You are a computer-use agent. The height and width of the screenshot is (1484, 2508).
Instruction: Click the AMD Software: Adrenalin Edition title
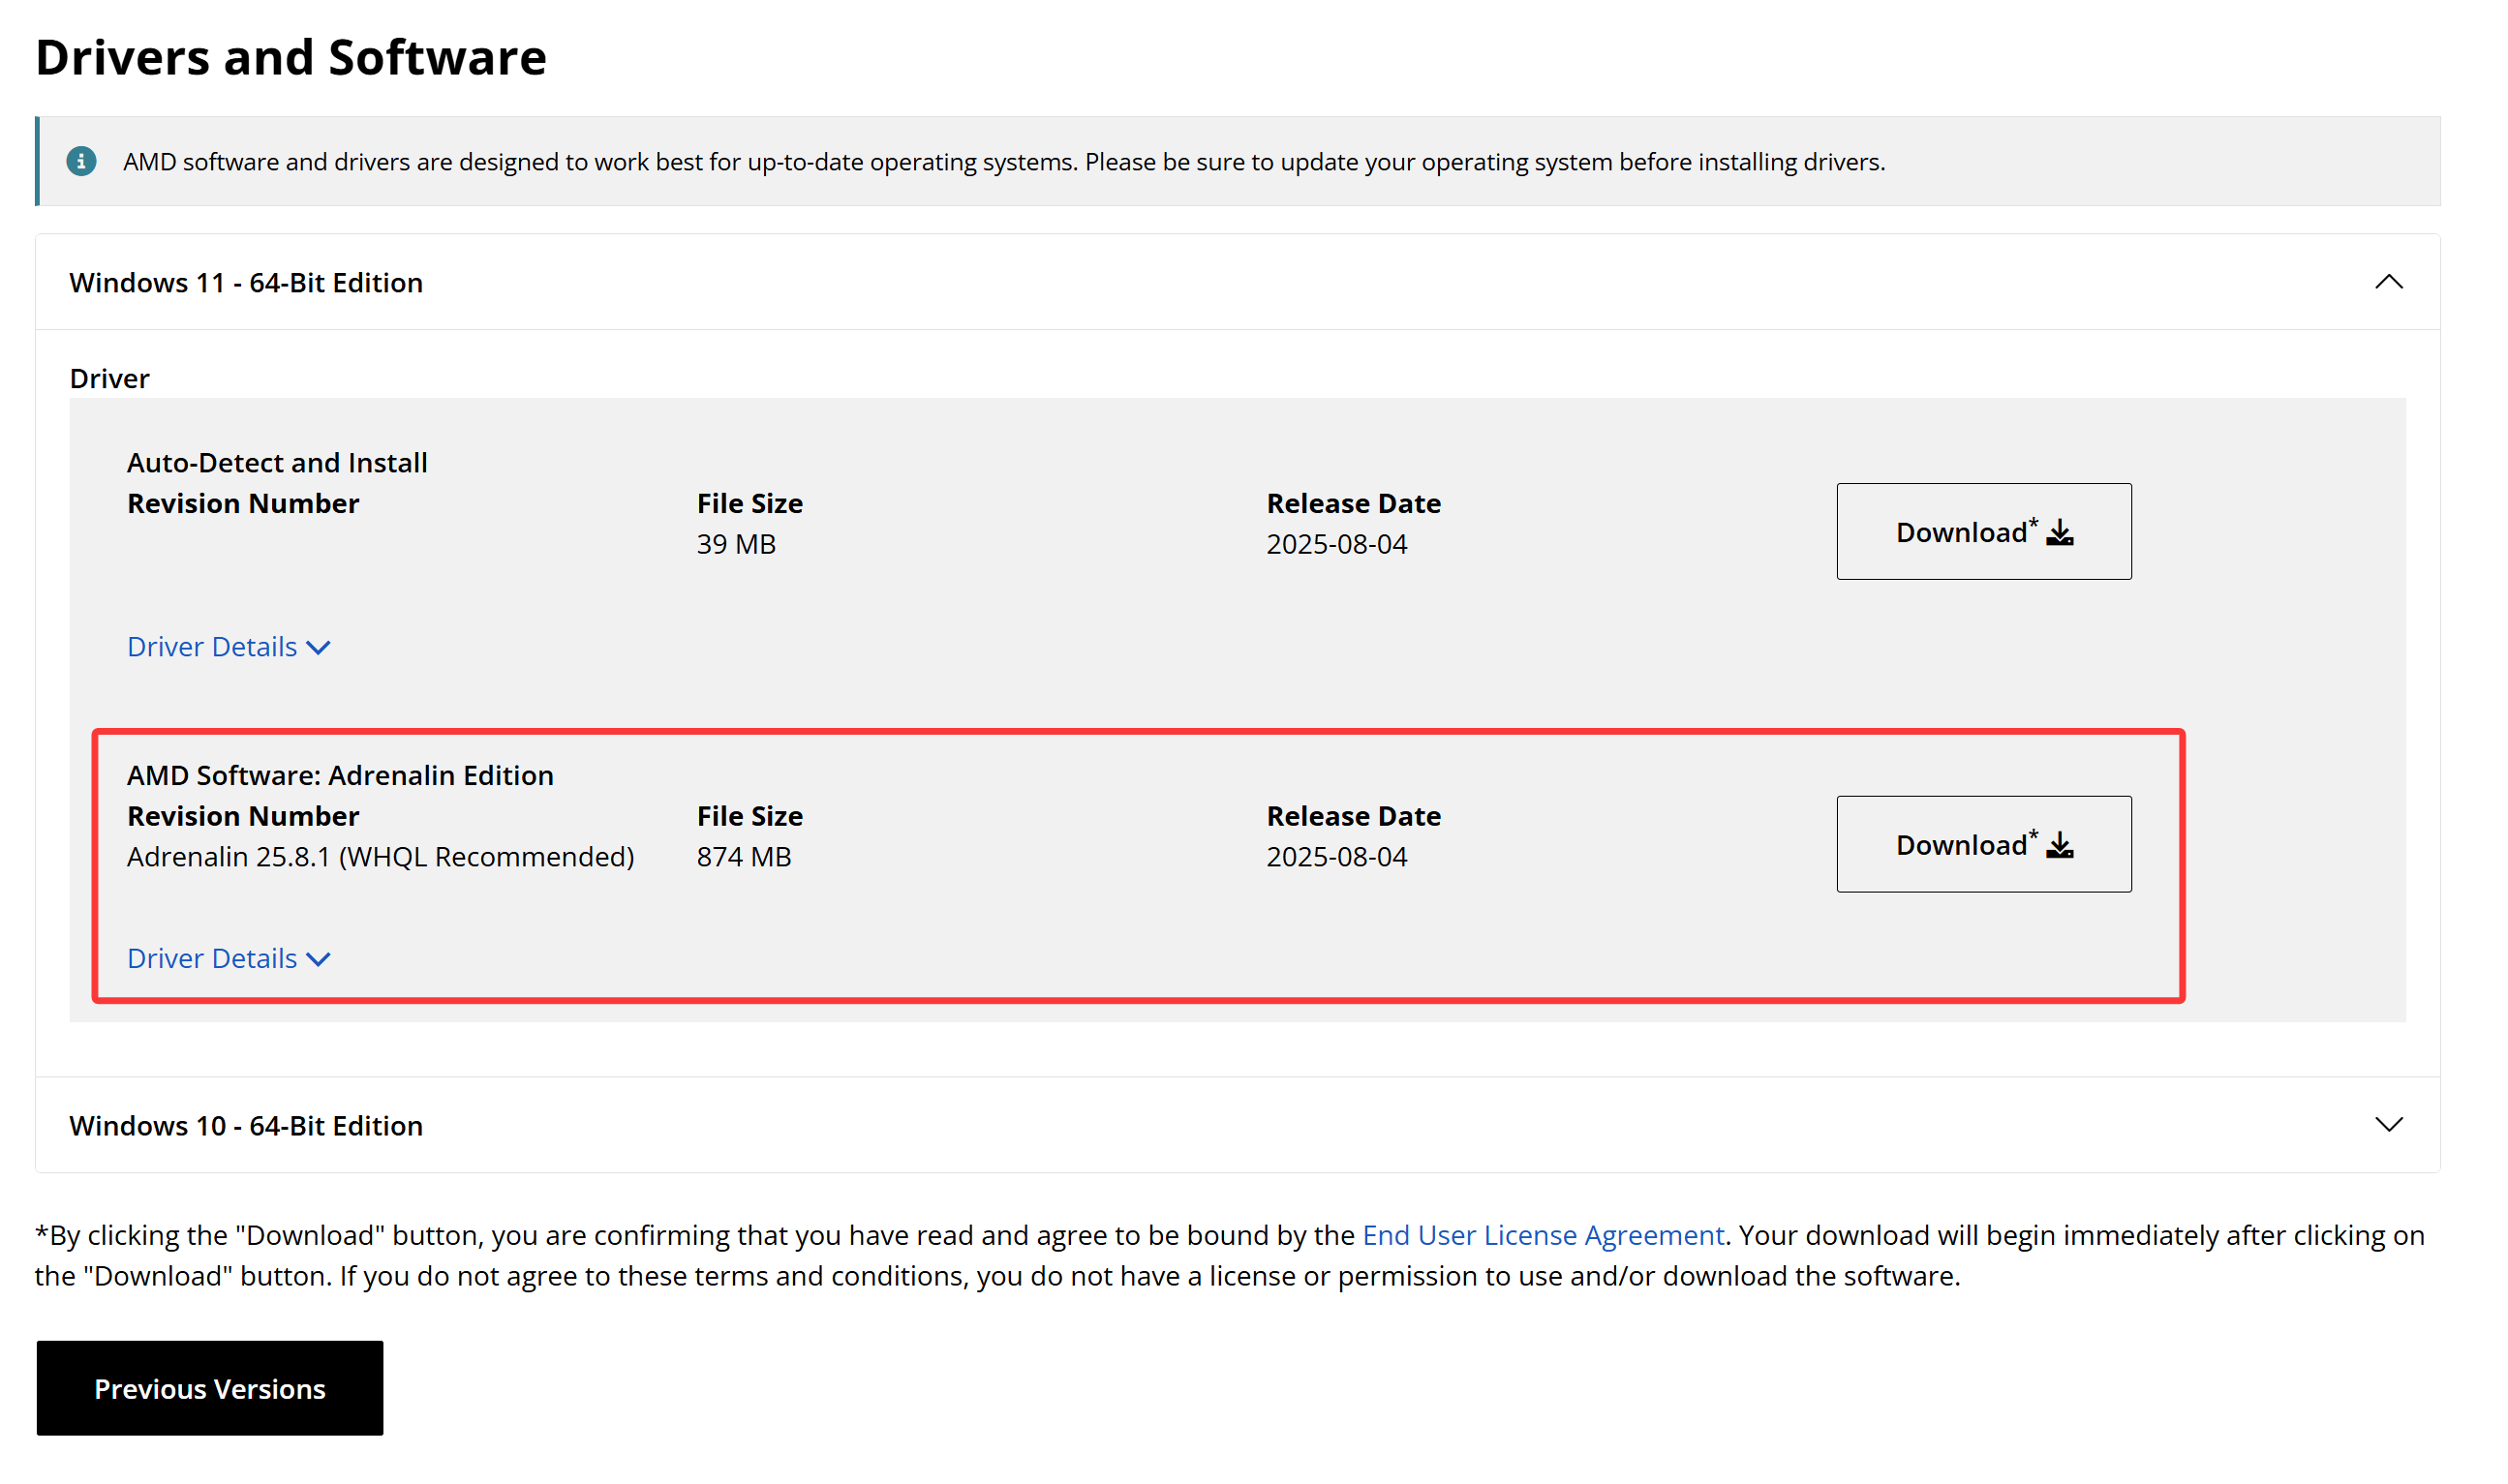(340, 776)
